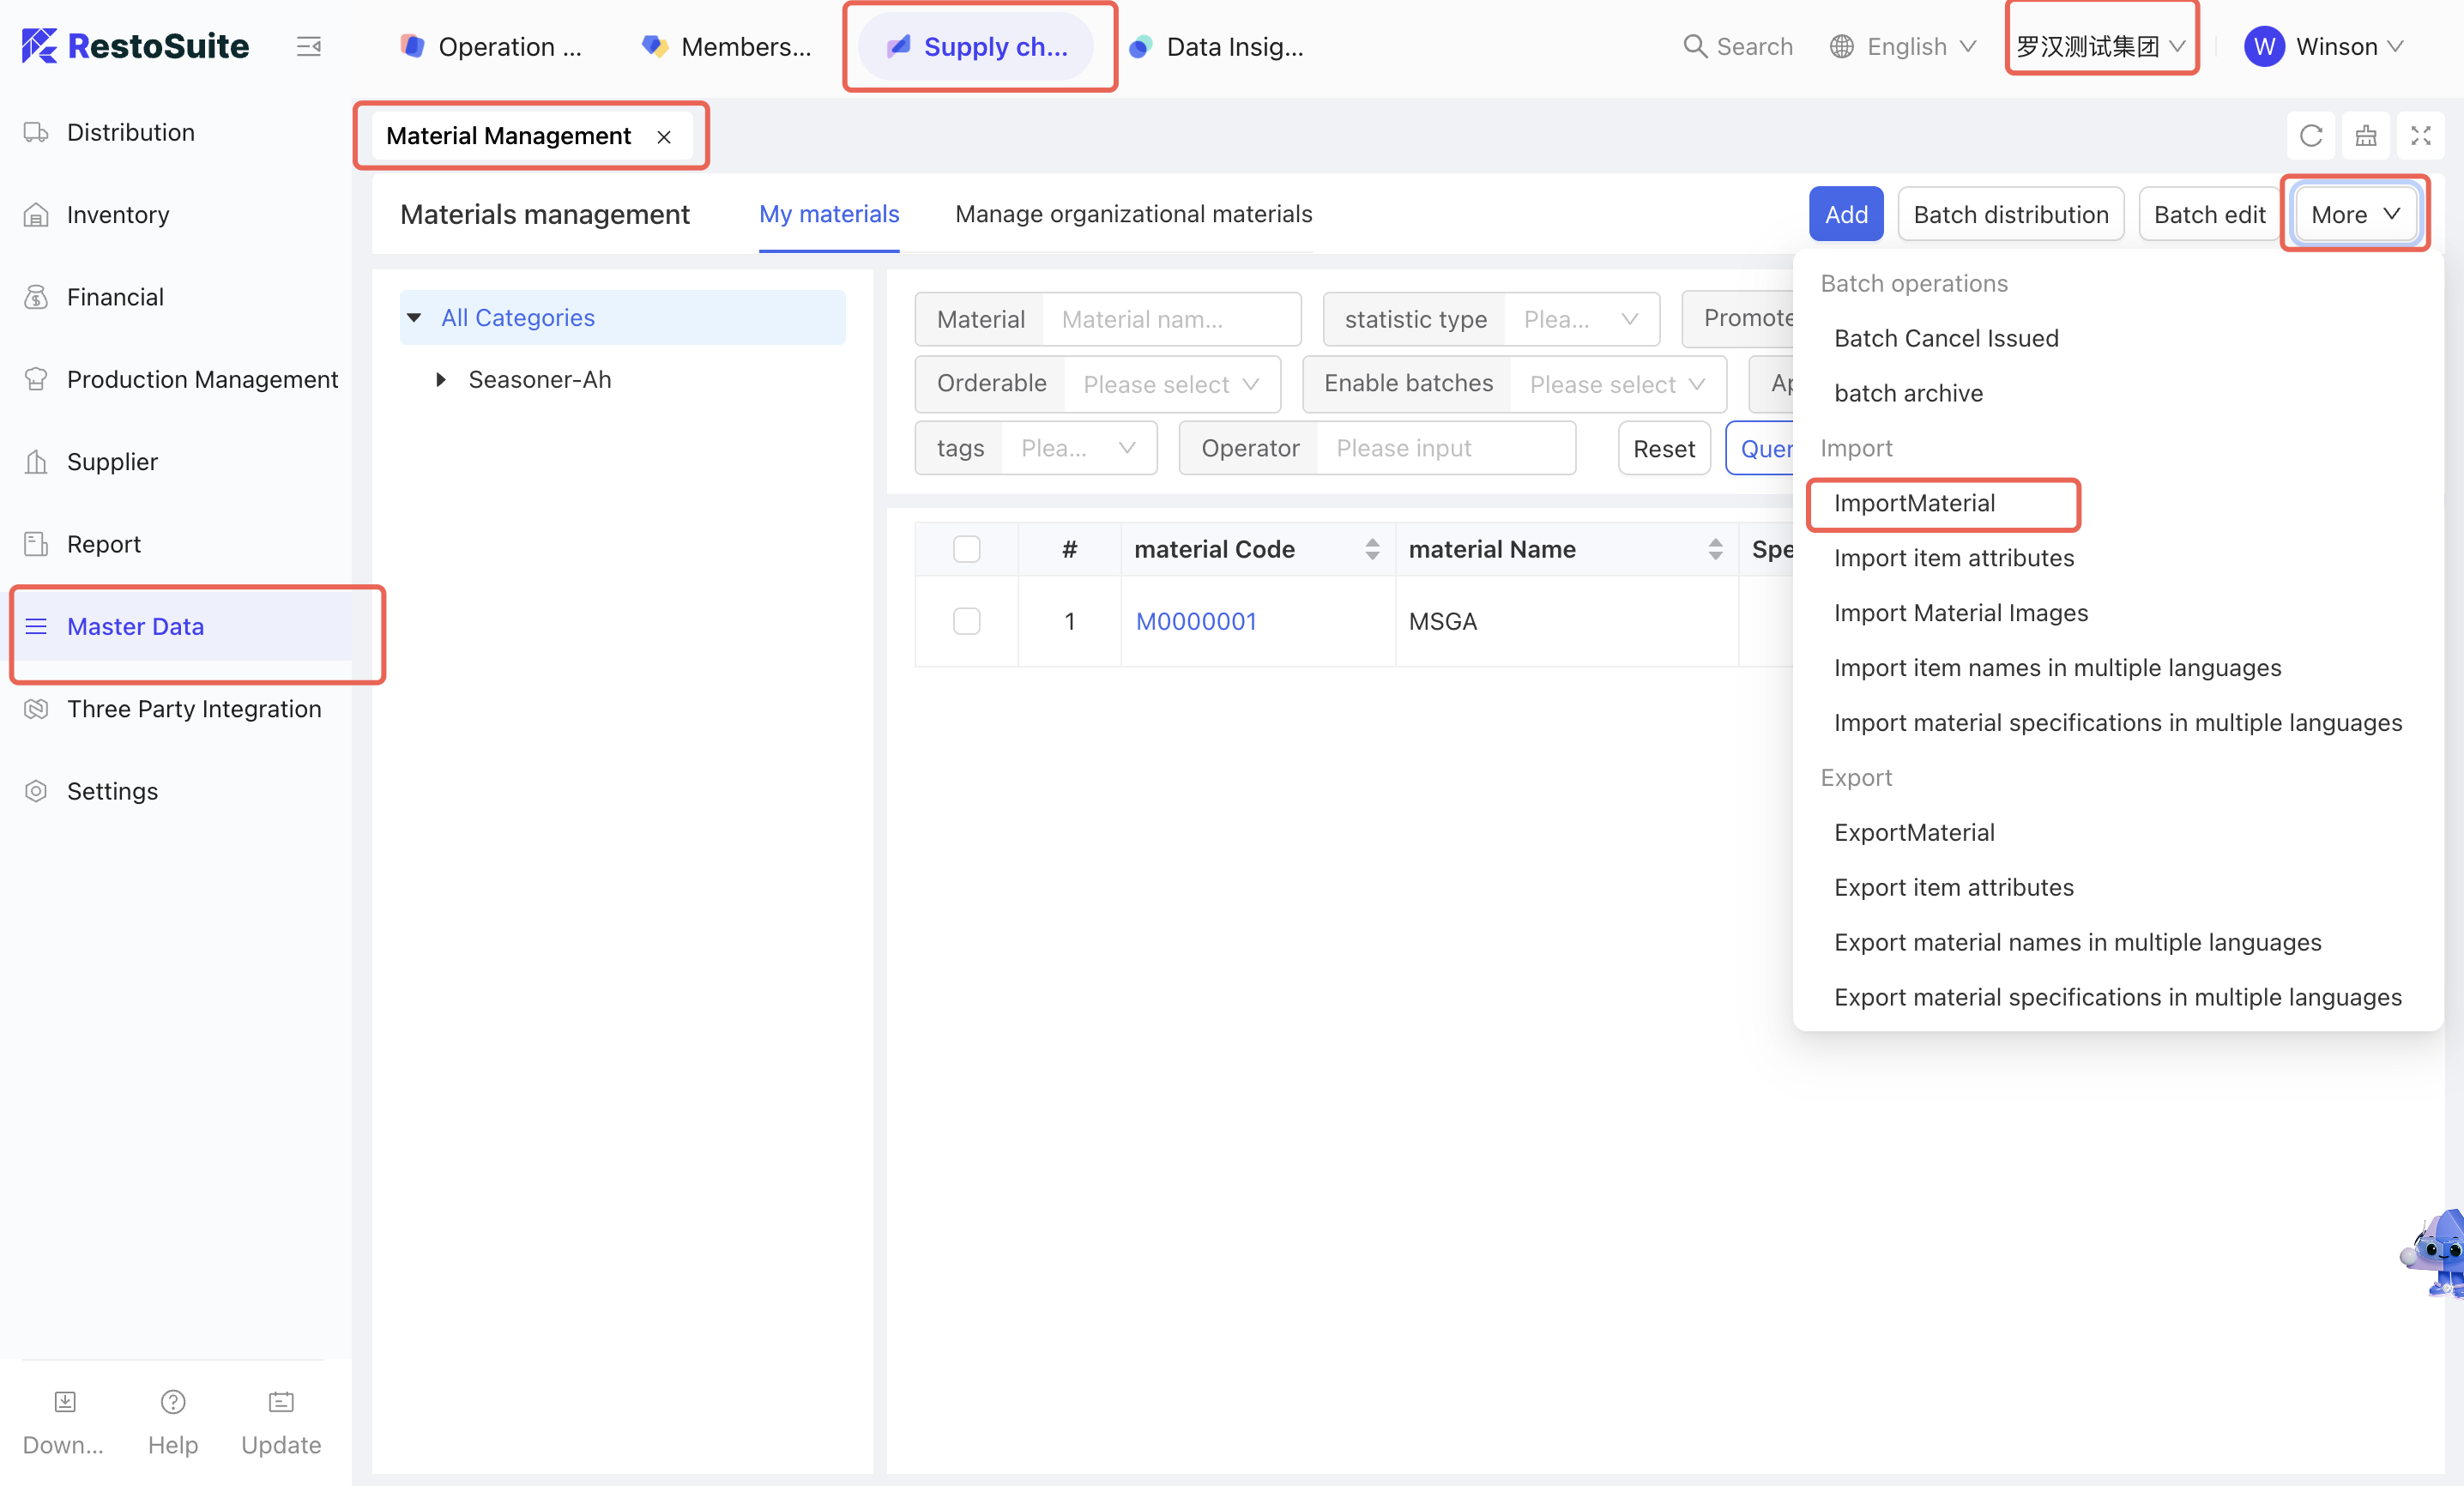The height and width of the screenshot is (1486, 2464).
Task: Click the refresh page icon
Action: (x=2310, y=136)
